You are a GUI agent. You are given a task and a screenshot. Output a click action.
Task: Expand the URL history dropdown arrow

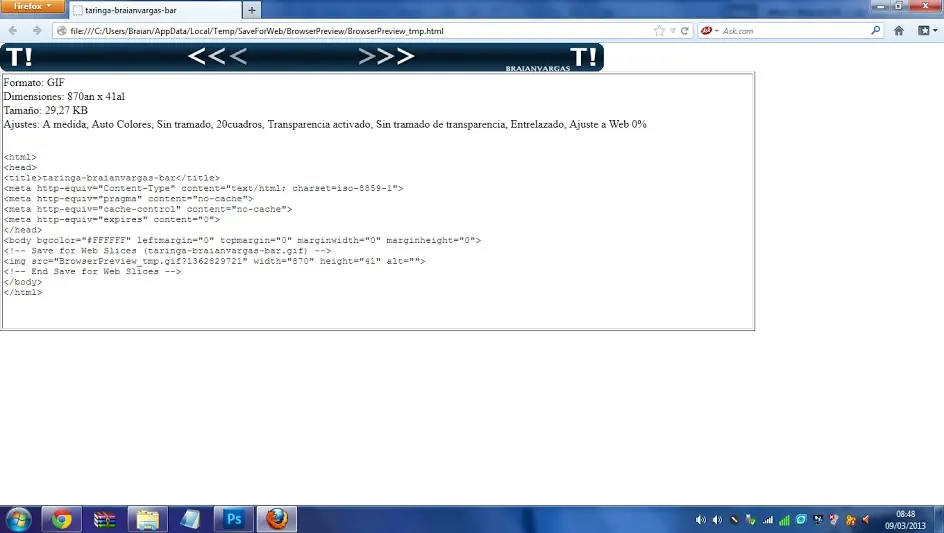point(673,31)
